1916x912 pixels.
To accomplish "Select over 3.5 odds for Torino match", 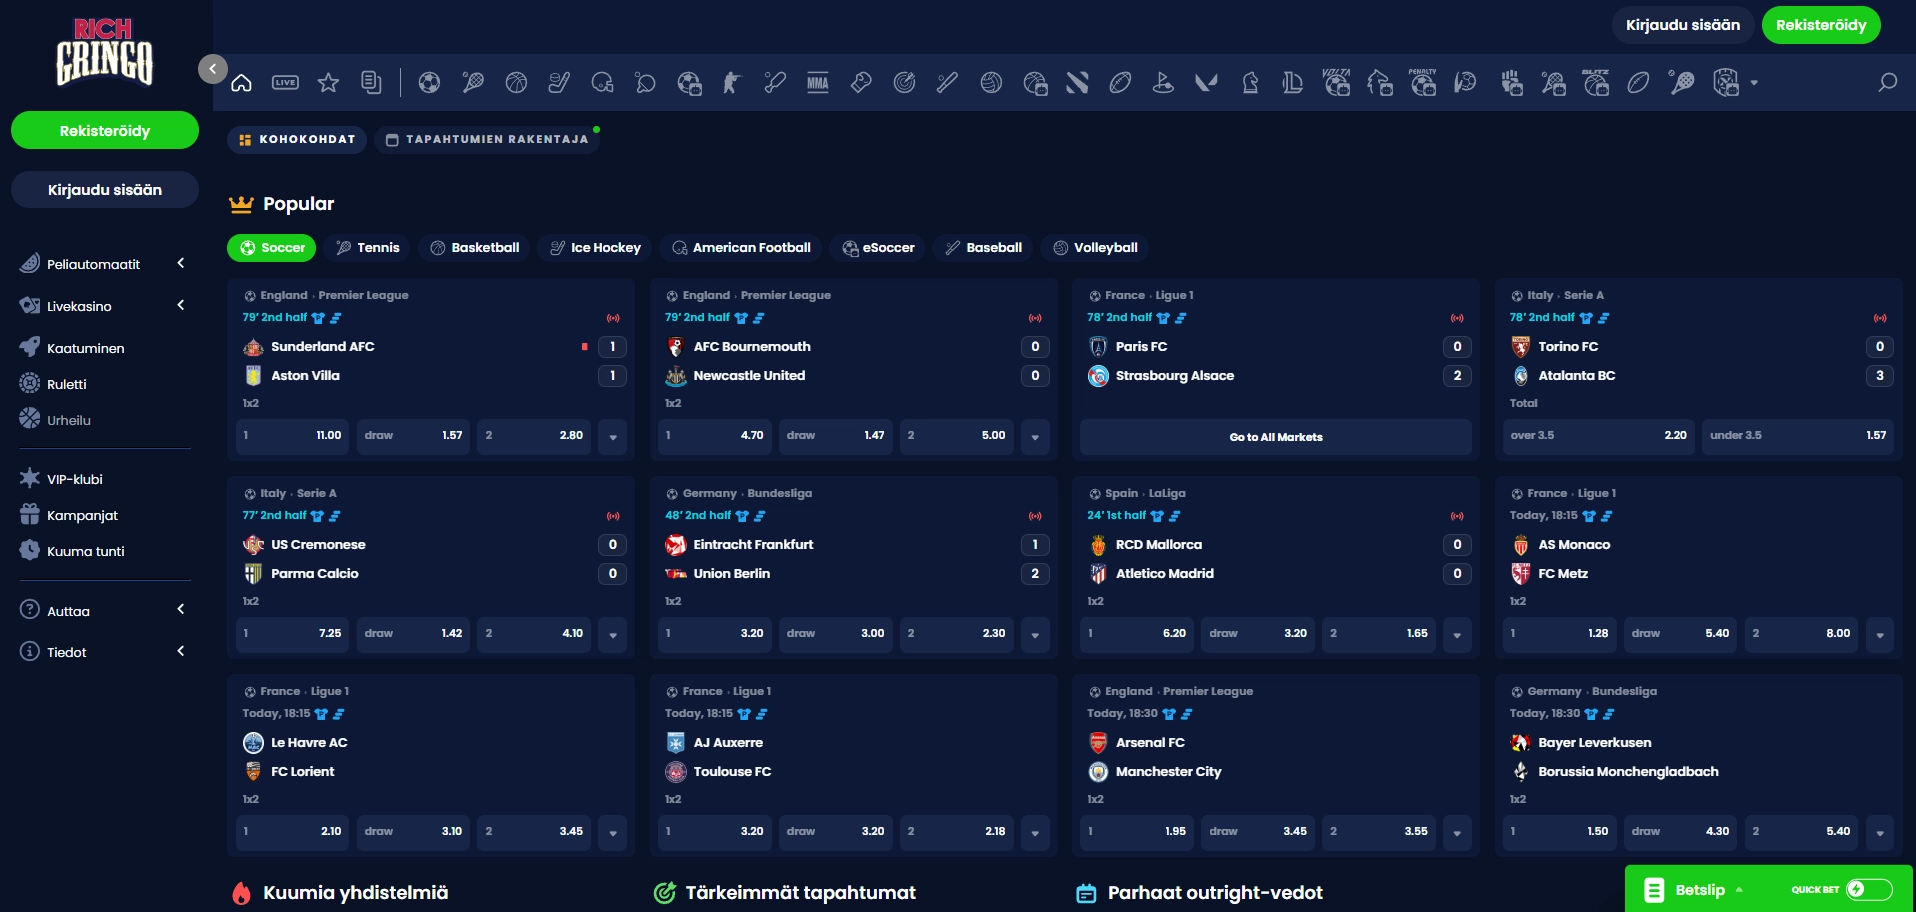I will tap(1597, 436).
